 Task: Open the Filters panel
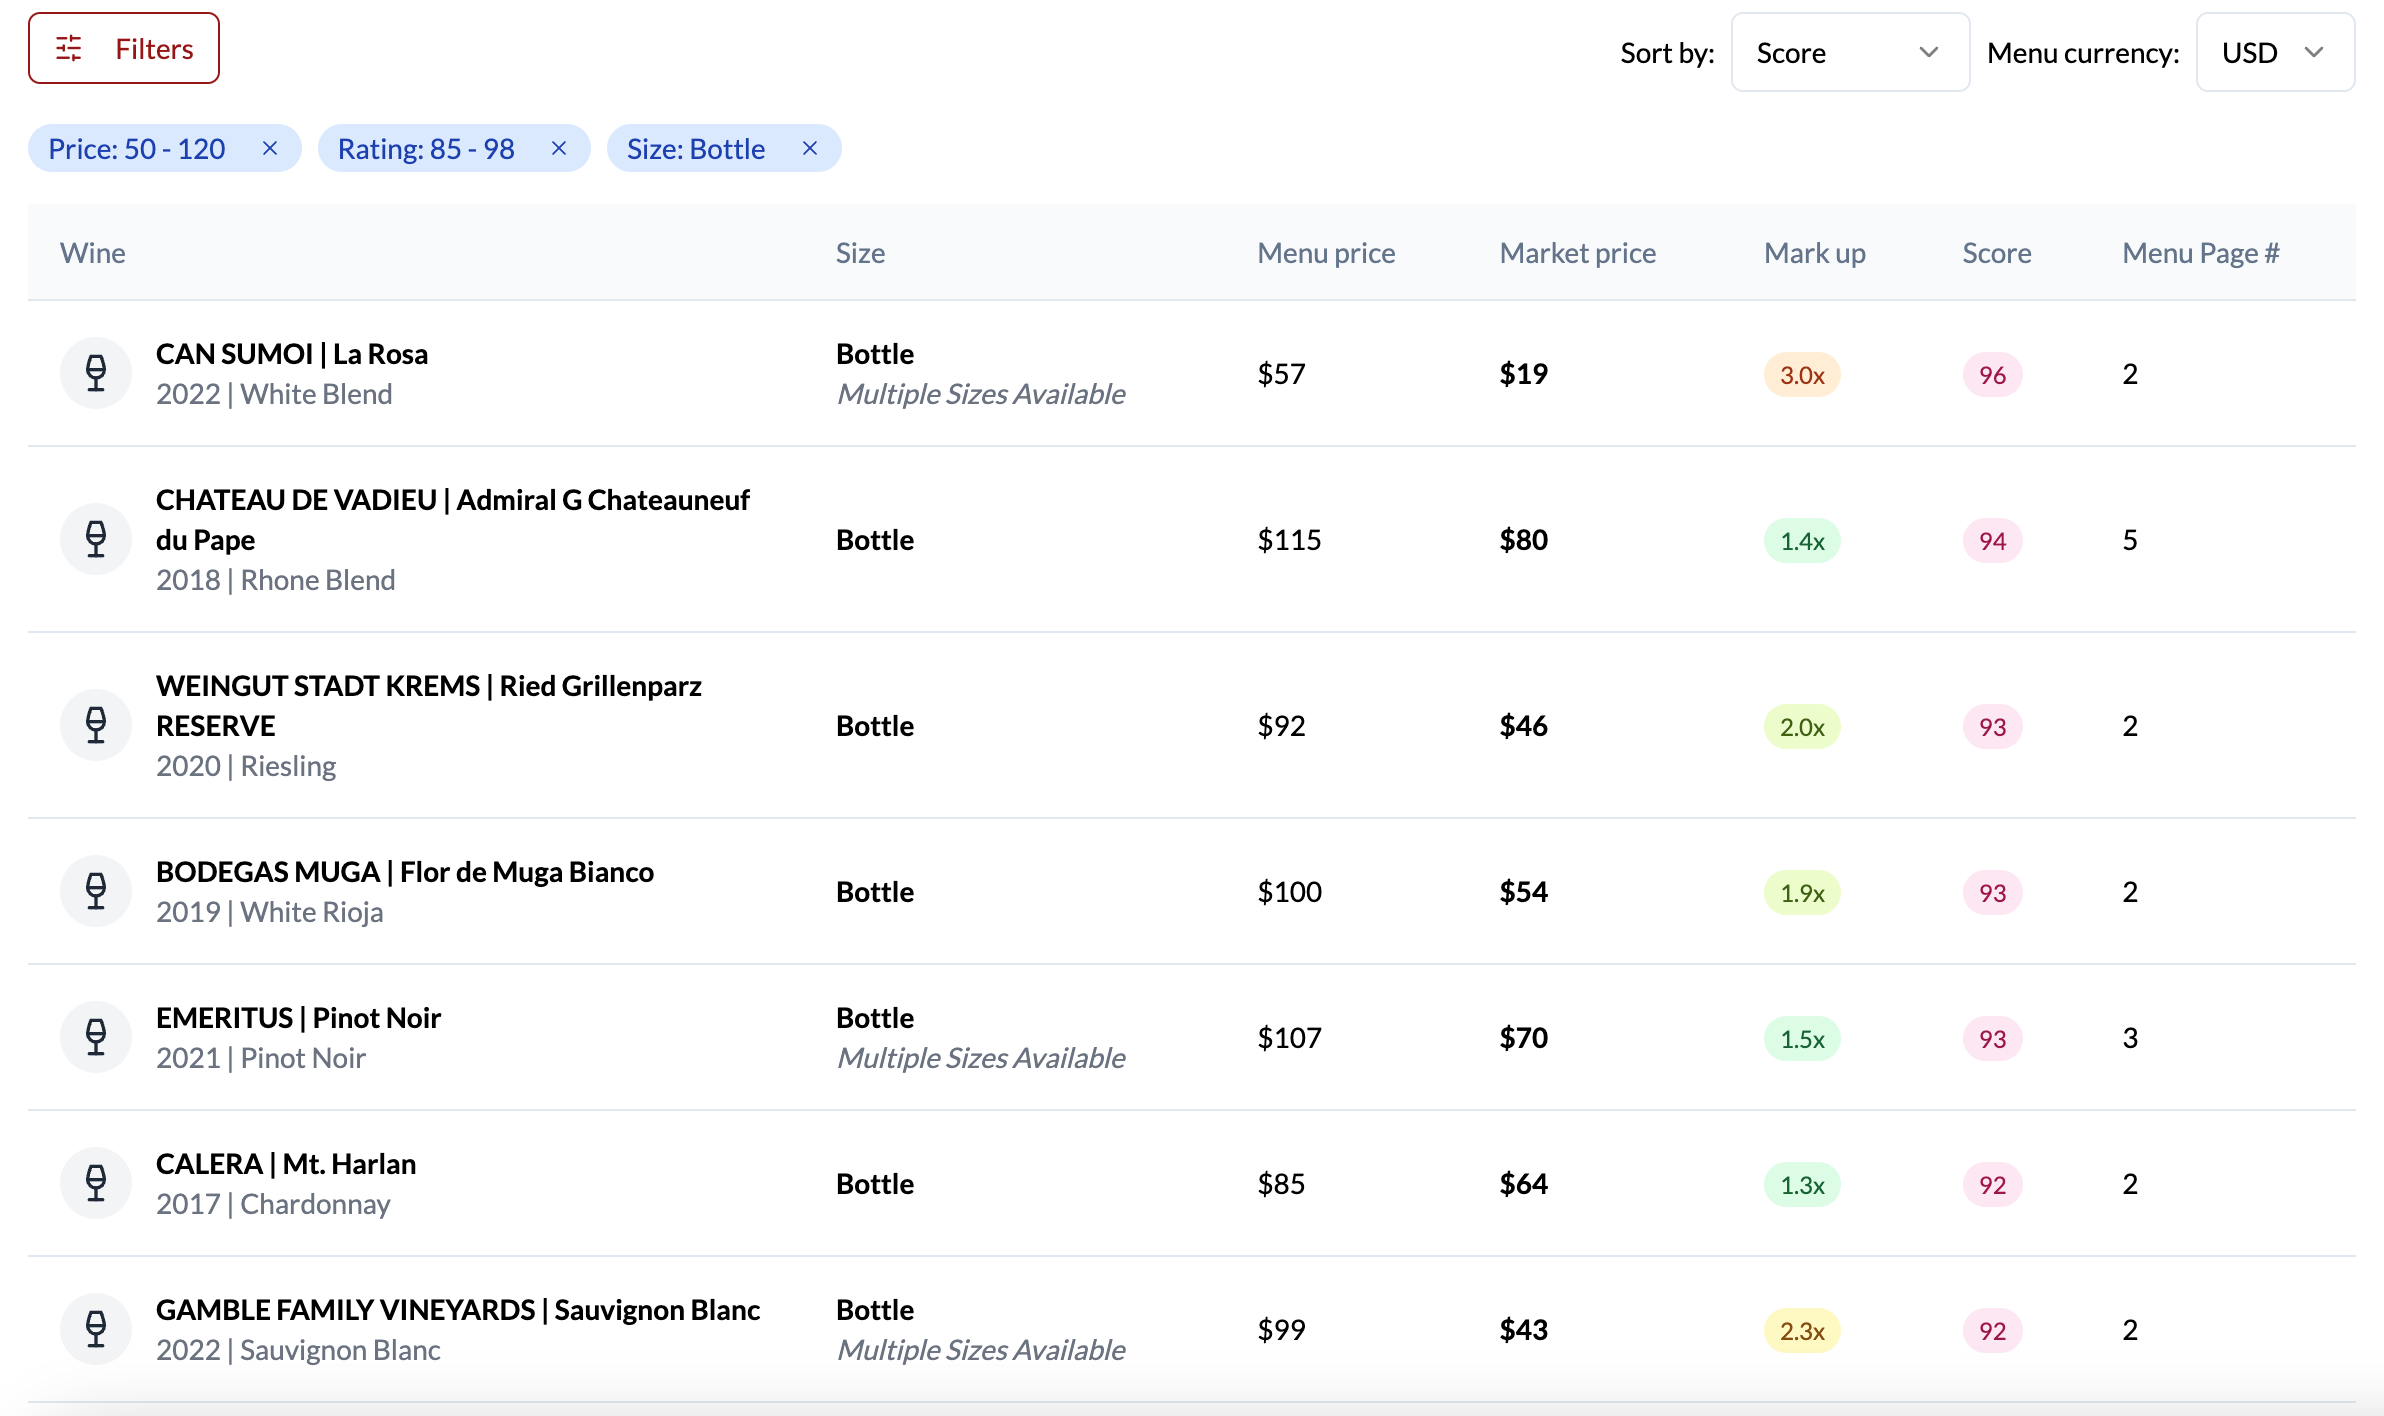pyautogui.click(x=124, y=47)
